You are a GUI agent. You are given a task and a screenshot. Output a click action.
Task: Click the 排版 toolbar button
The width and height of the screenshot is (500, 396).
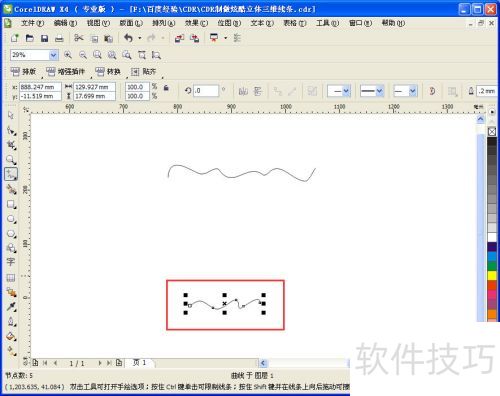point(23,71)
